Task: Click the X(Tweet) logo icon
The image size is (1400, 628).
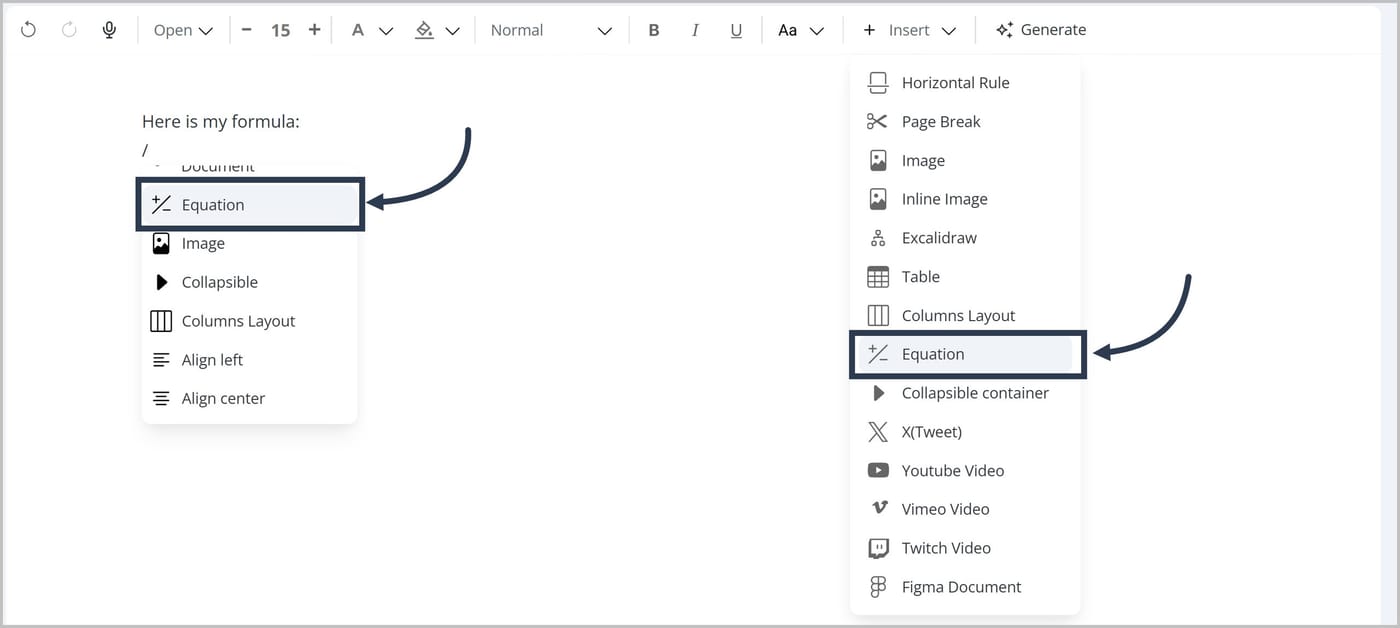Action: tap(878, 432)
